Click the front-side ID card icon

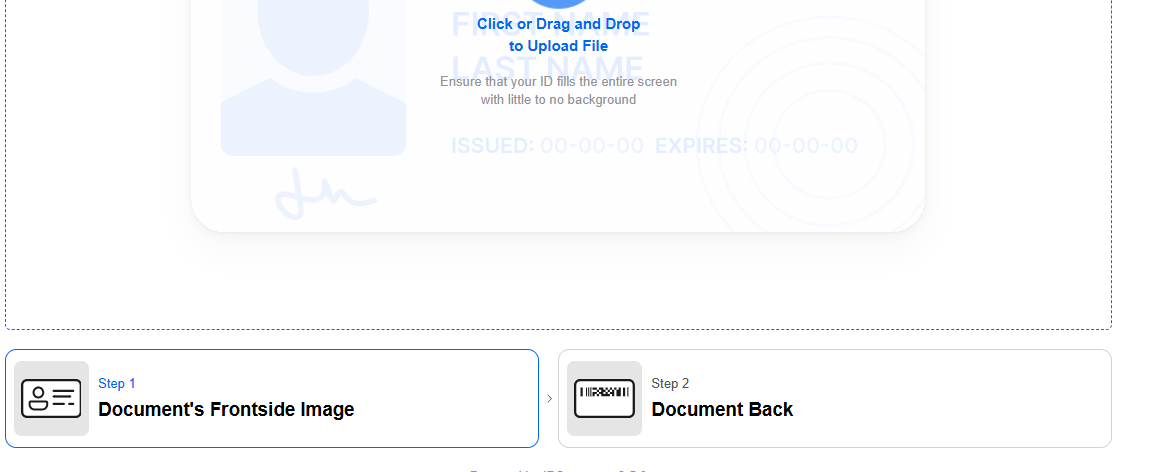tap(51, 399)
